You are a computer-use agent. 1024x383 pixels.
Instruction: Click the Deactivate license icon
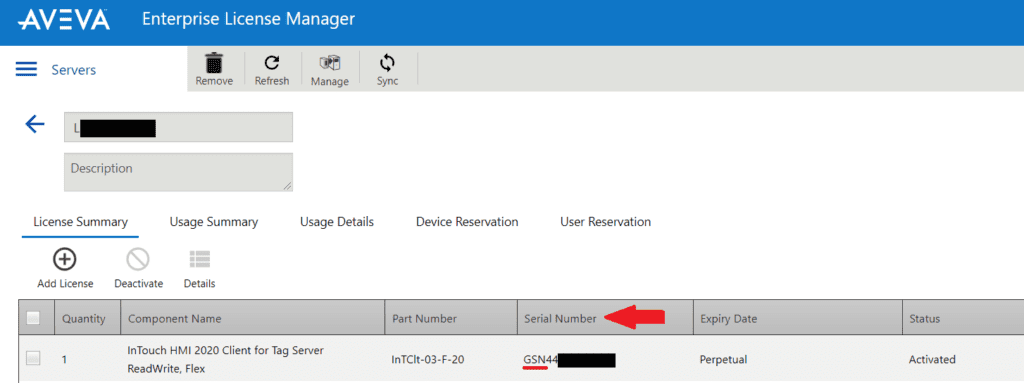[138, 260]
